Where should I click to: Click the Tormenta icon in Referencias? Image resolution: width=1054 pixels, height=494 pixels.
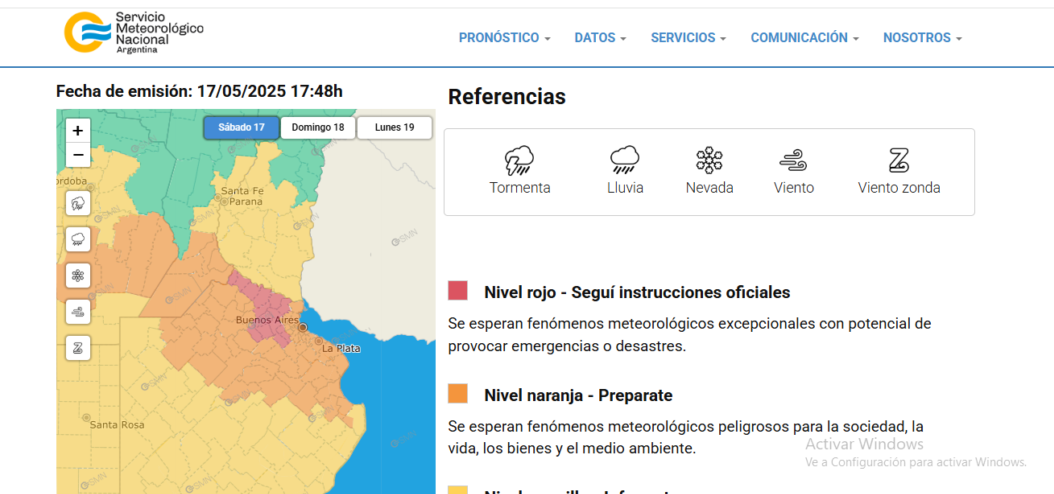[519, 160]
